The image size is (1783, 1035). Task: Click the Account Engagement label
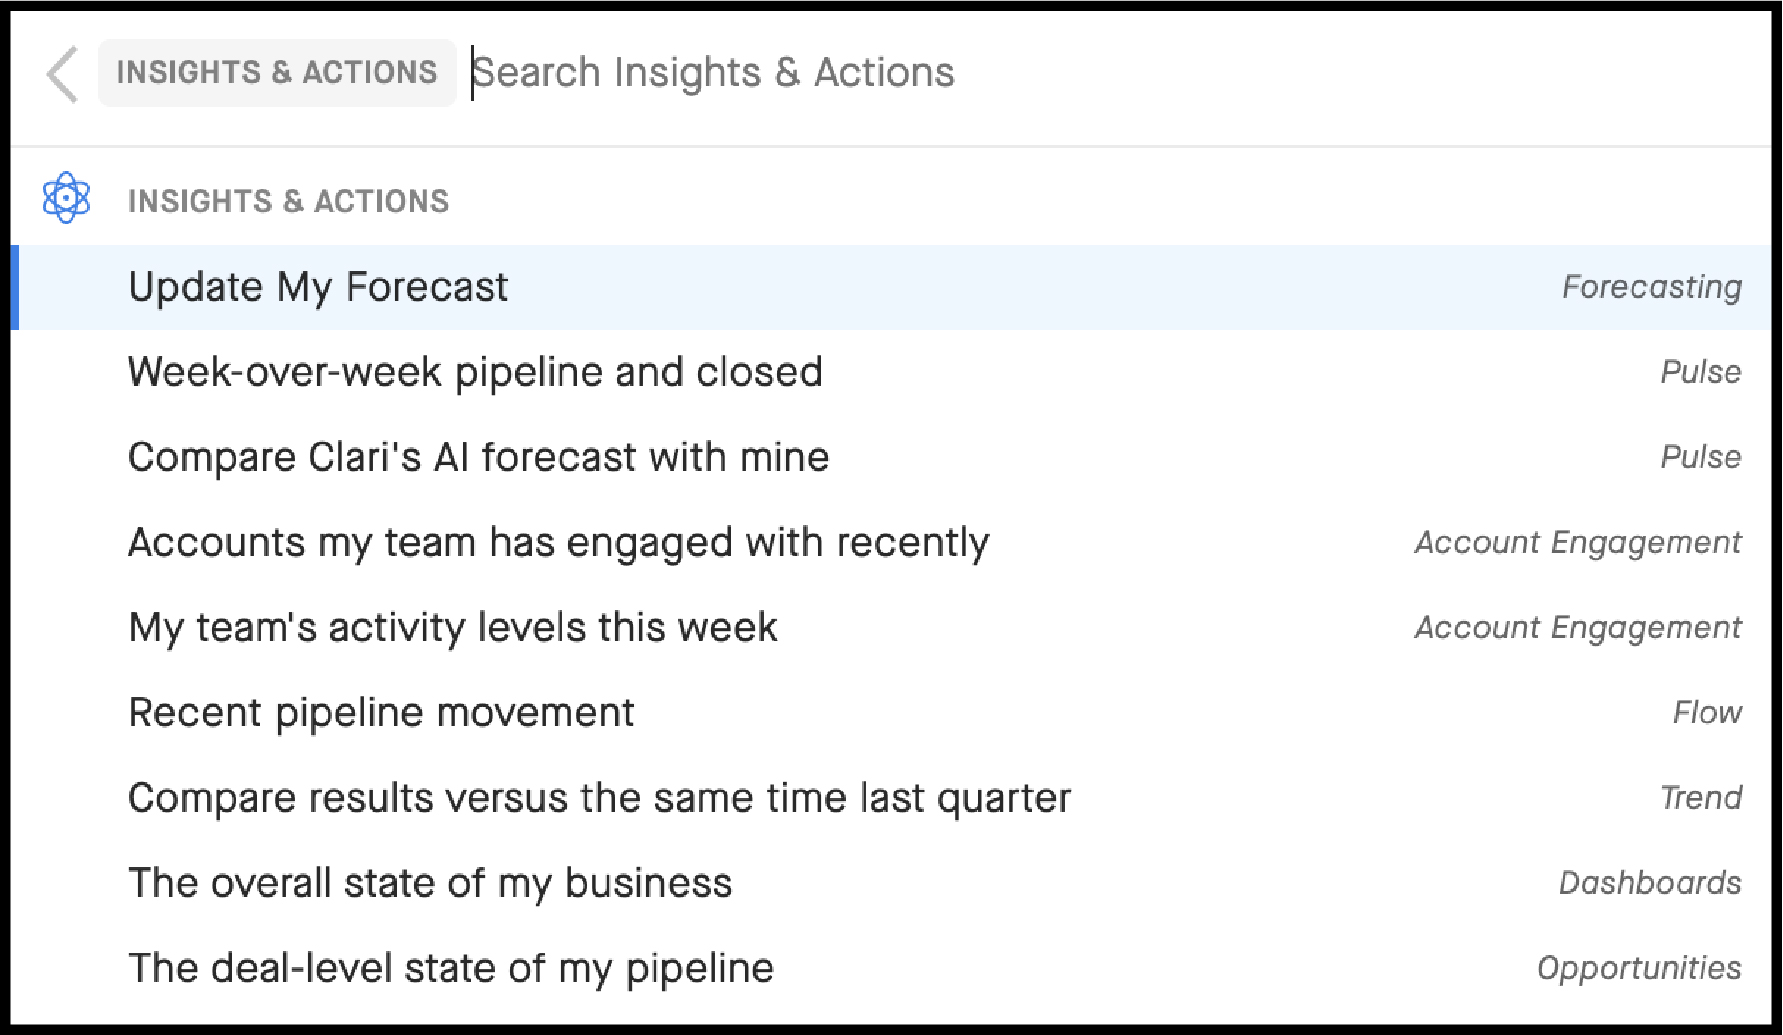(x=1576, y=542)
